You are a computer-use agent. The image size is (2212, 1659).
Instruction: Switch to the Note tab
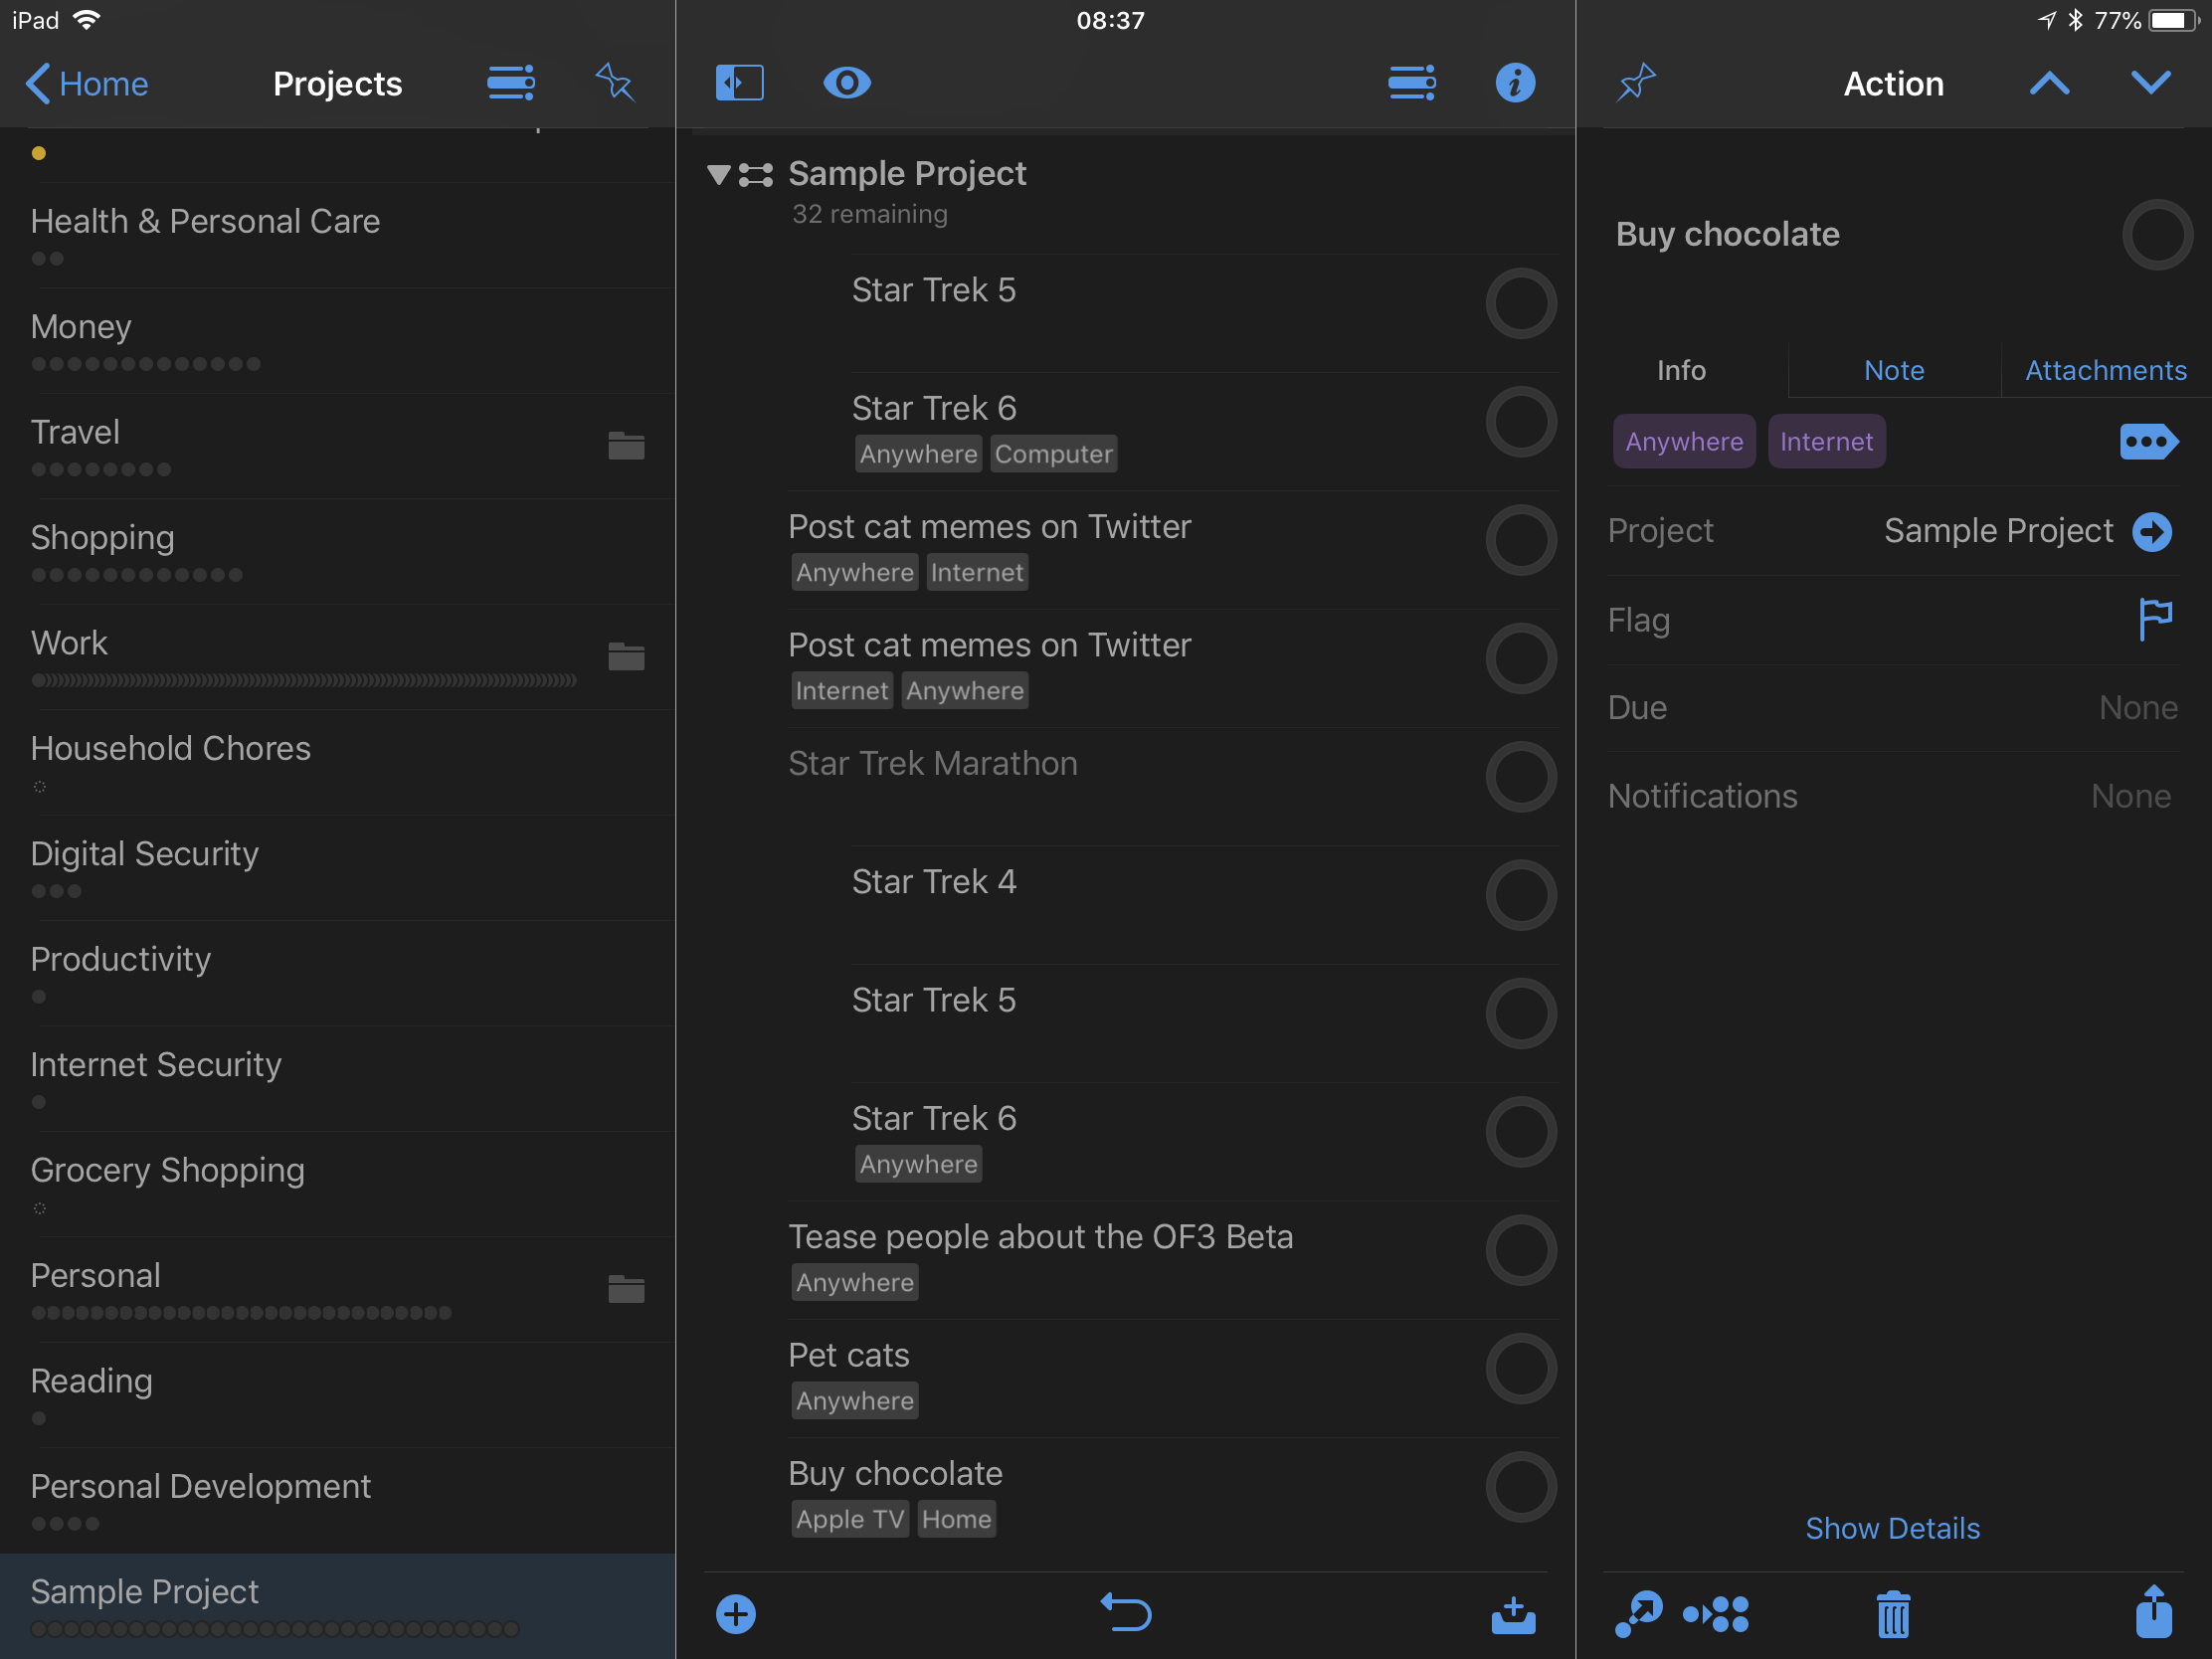[x=1893, y=371]
